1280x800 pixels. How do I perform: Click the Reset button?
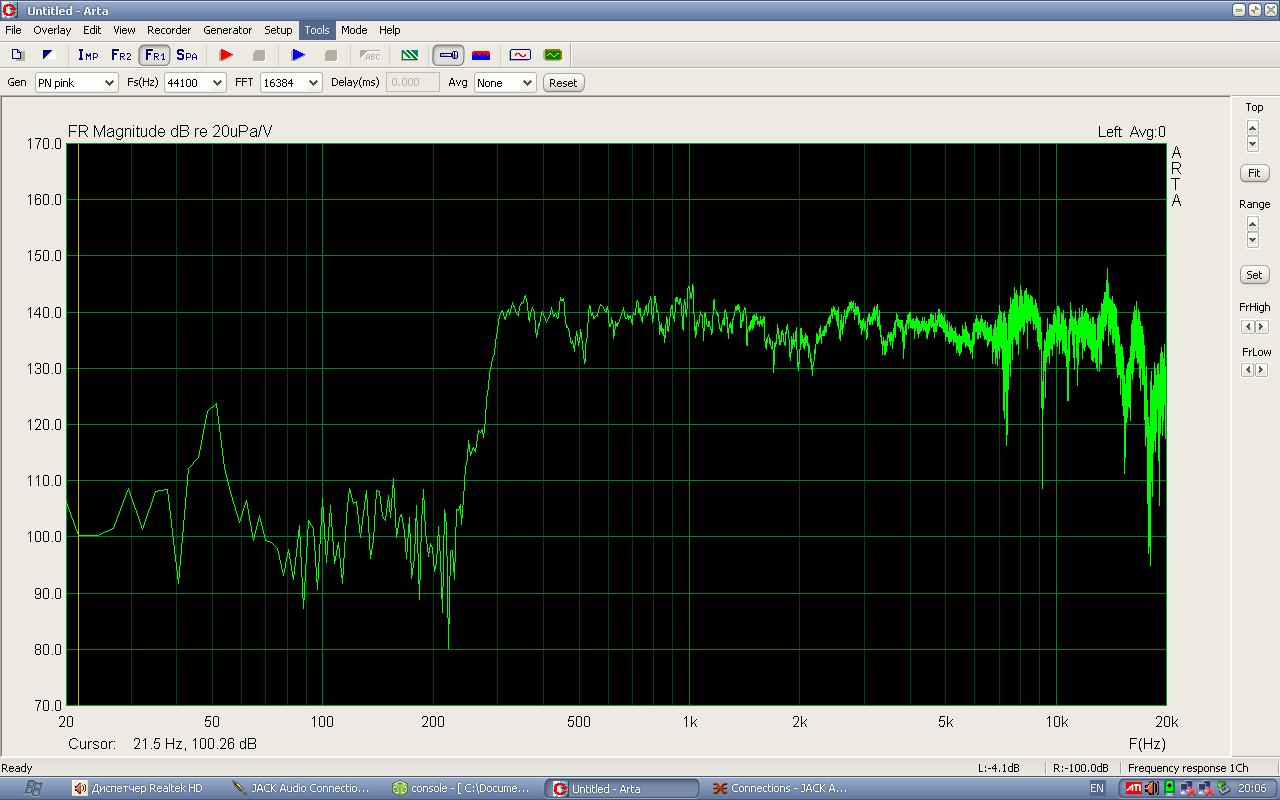[563, 83]
